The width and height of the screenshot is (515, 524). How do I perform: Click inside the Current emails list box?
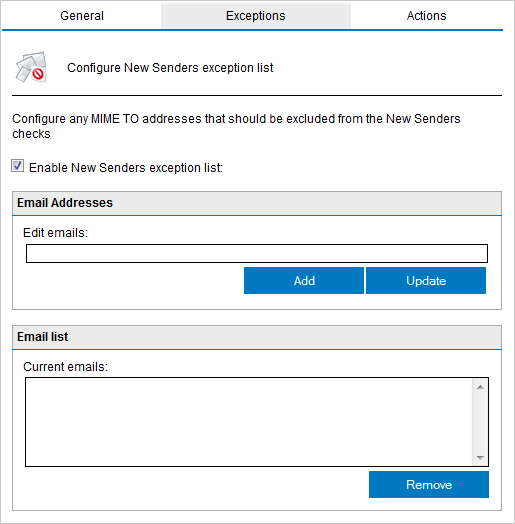(x=249, y=422)
